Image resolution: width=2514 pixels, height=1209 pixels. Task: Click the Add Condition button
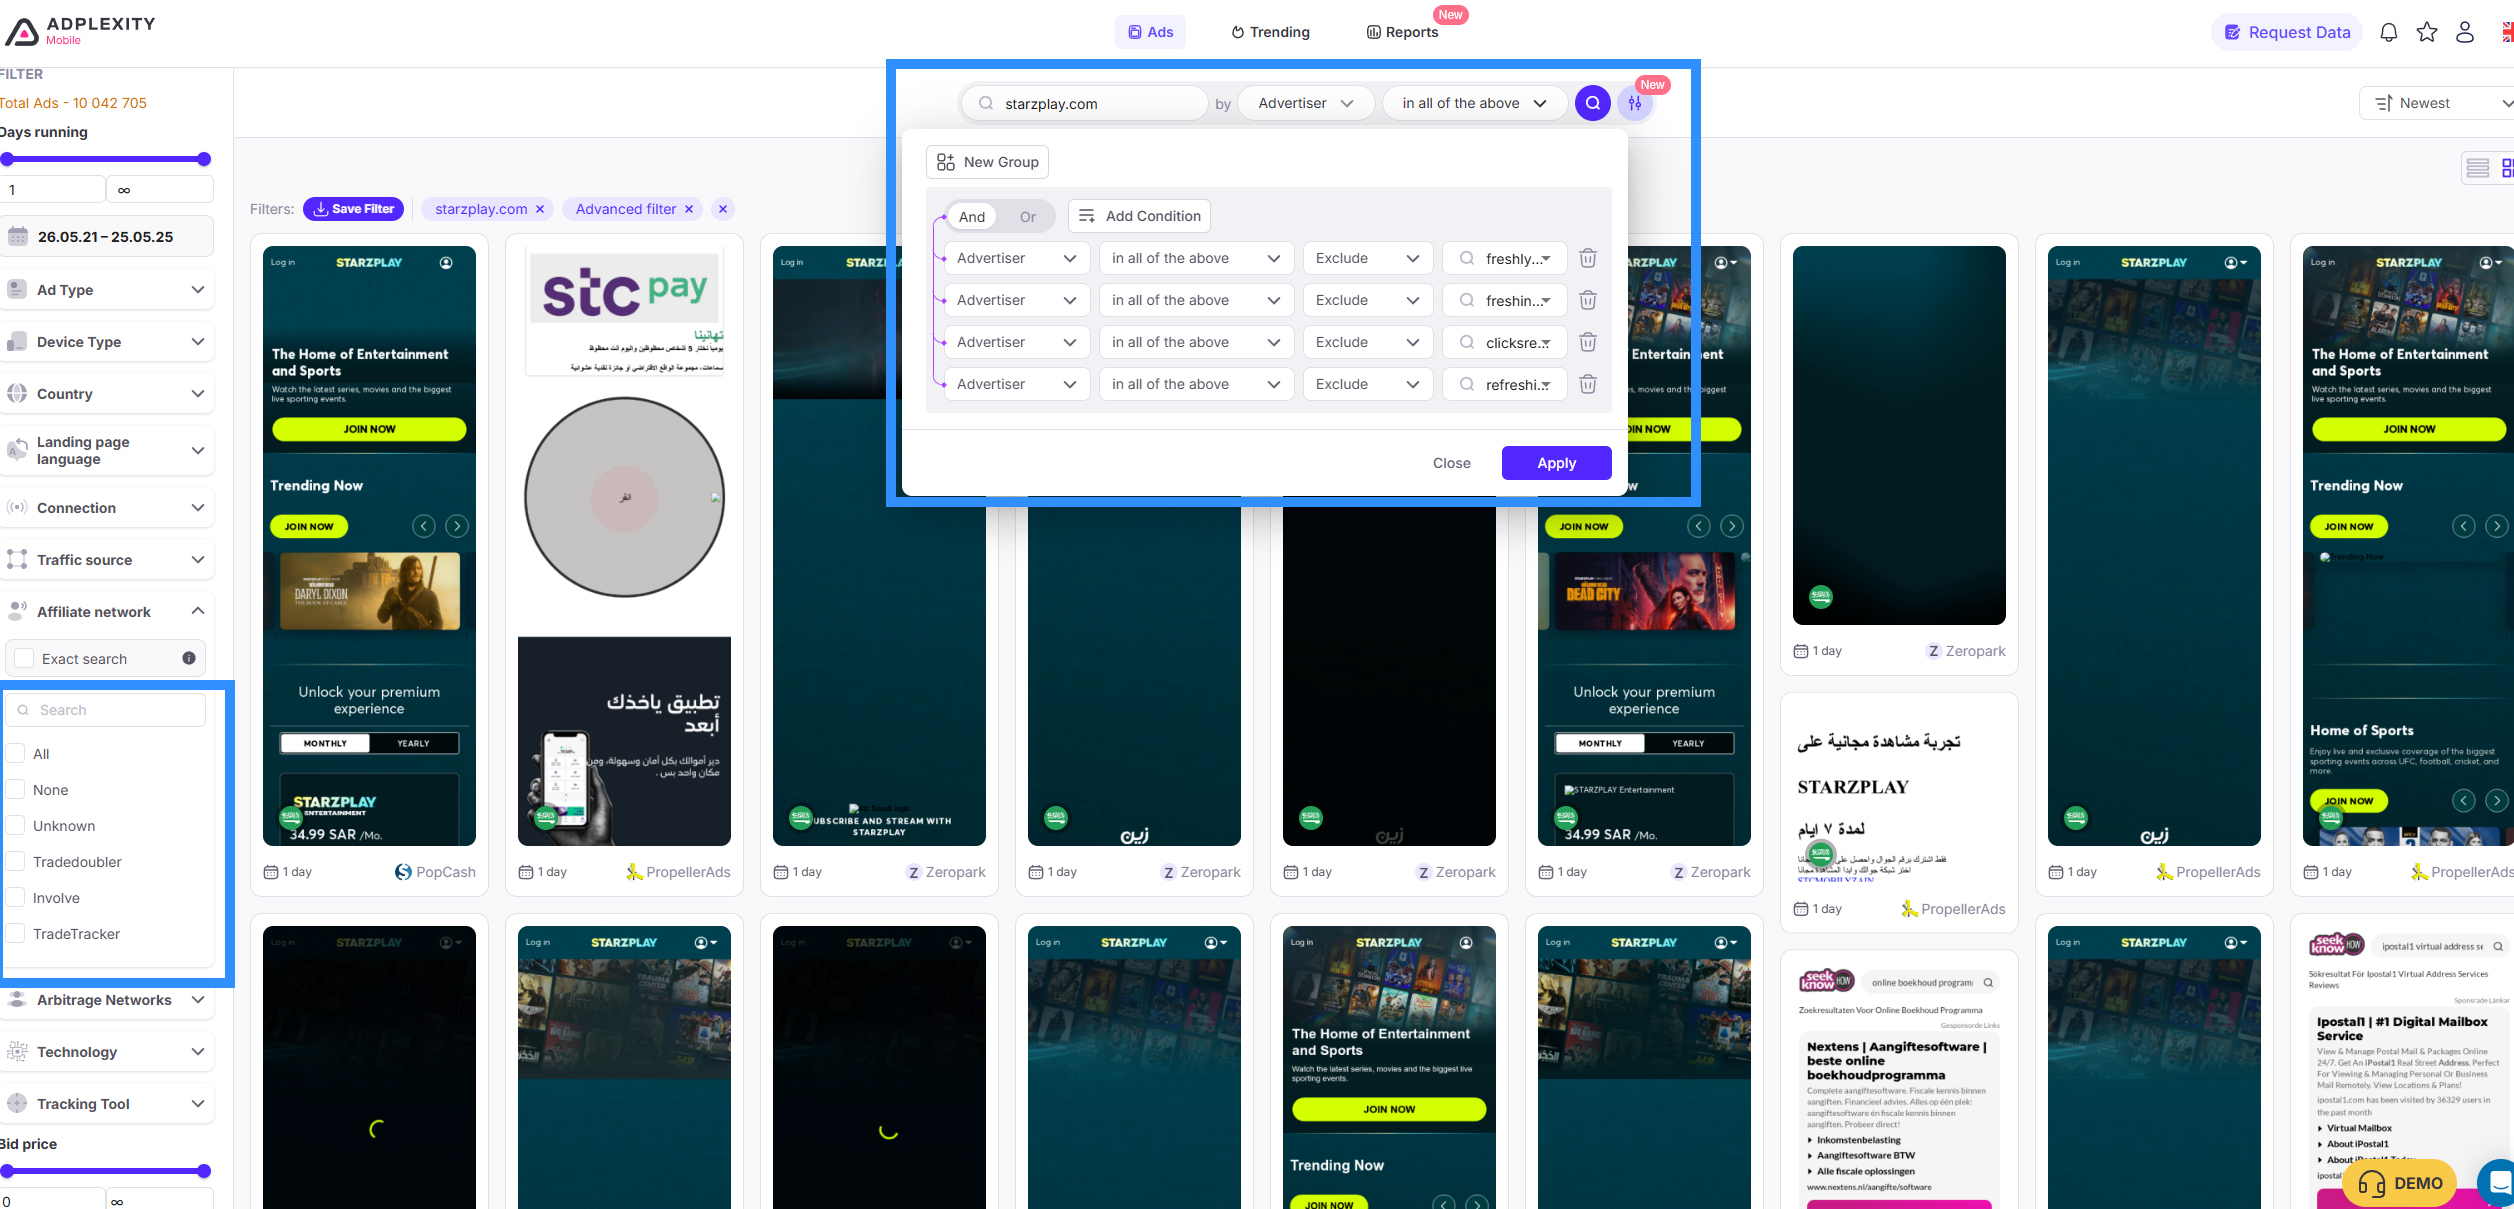pyautogui.click(x=1139, y=216)
